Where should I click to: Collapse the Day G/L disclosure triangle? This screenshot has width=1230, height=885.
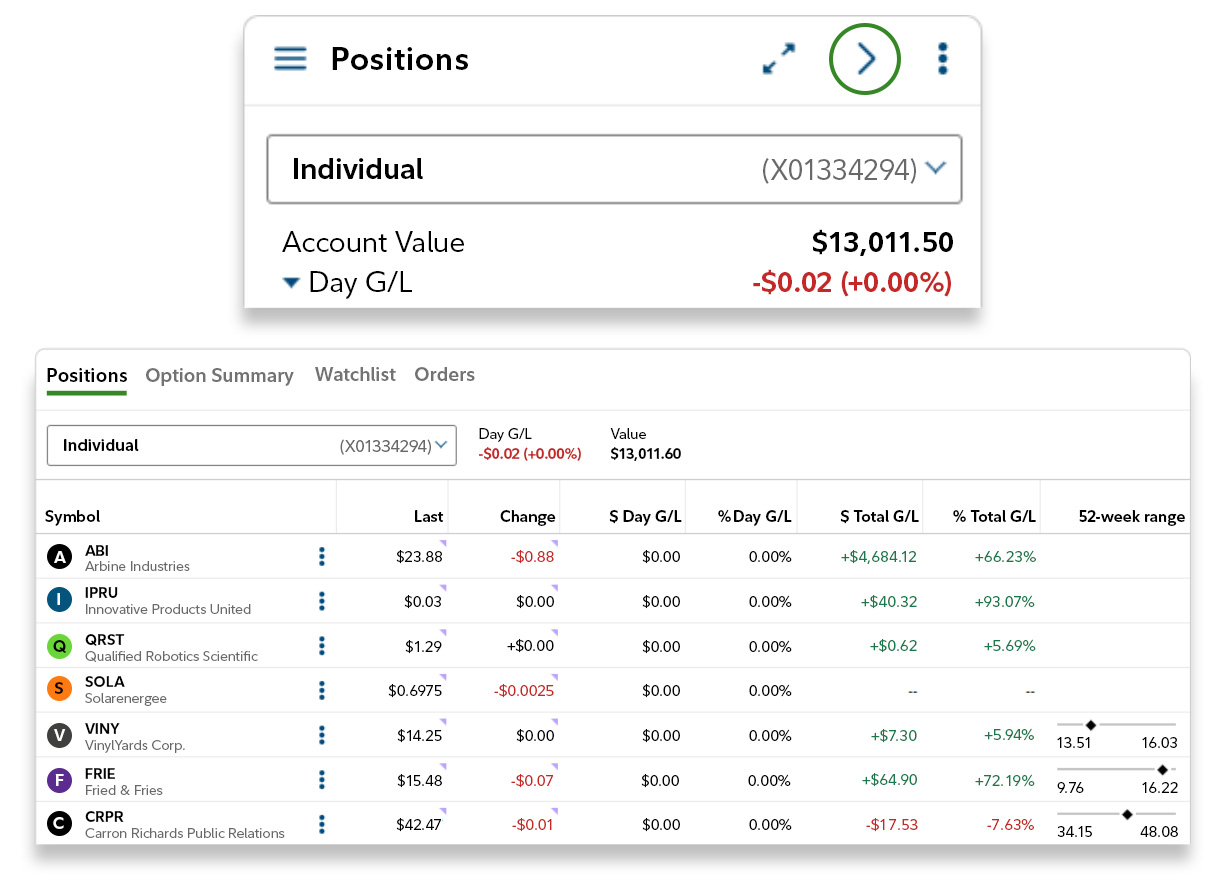pyautogui.click(x=291, y=283)
